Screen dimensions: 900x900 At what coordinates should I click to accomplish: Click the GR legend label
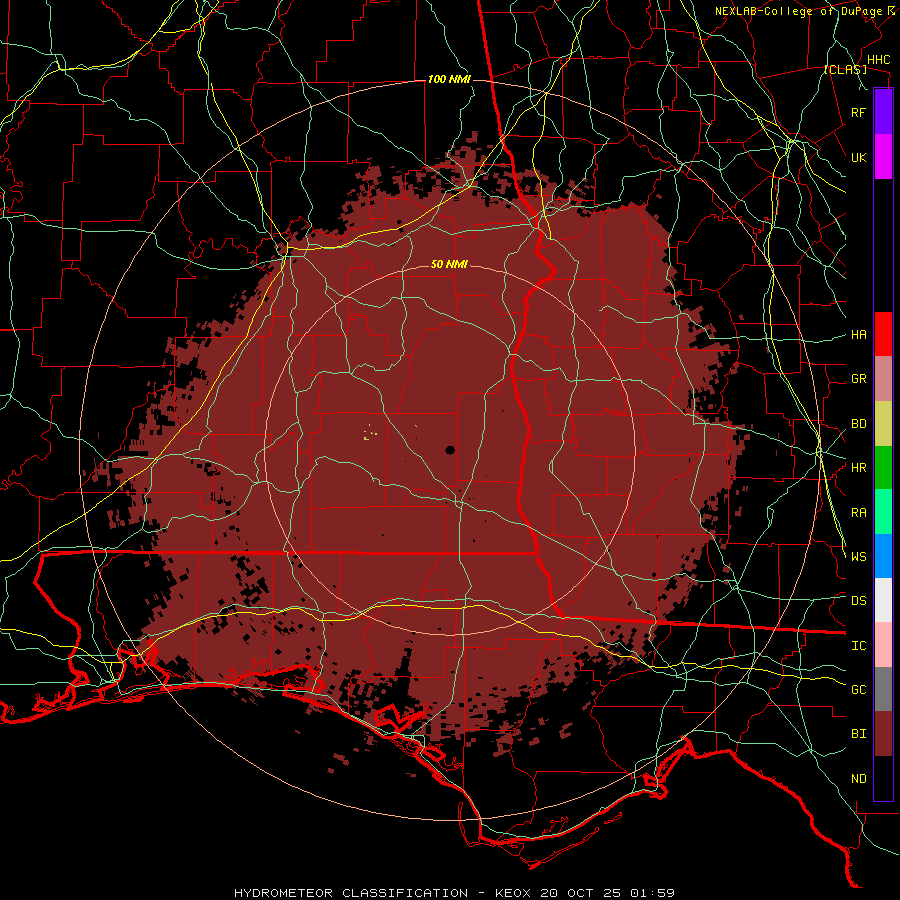[x=859, y=379]
